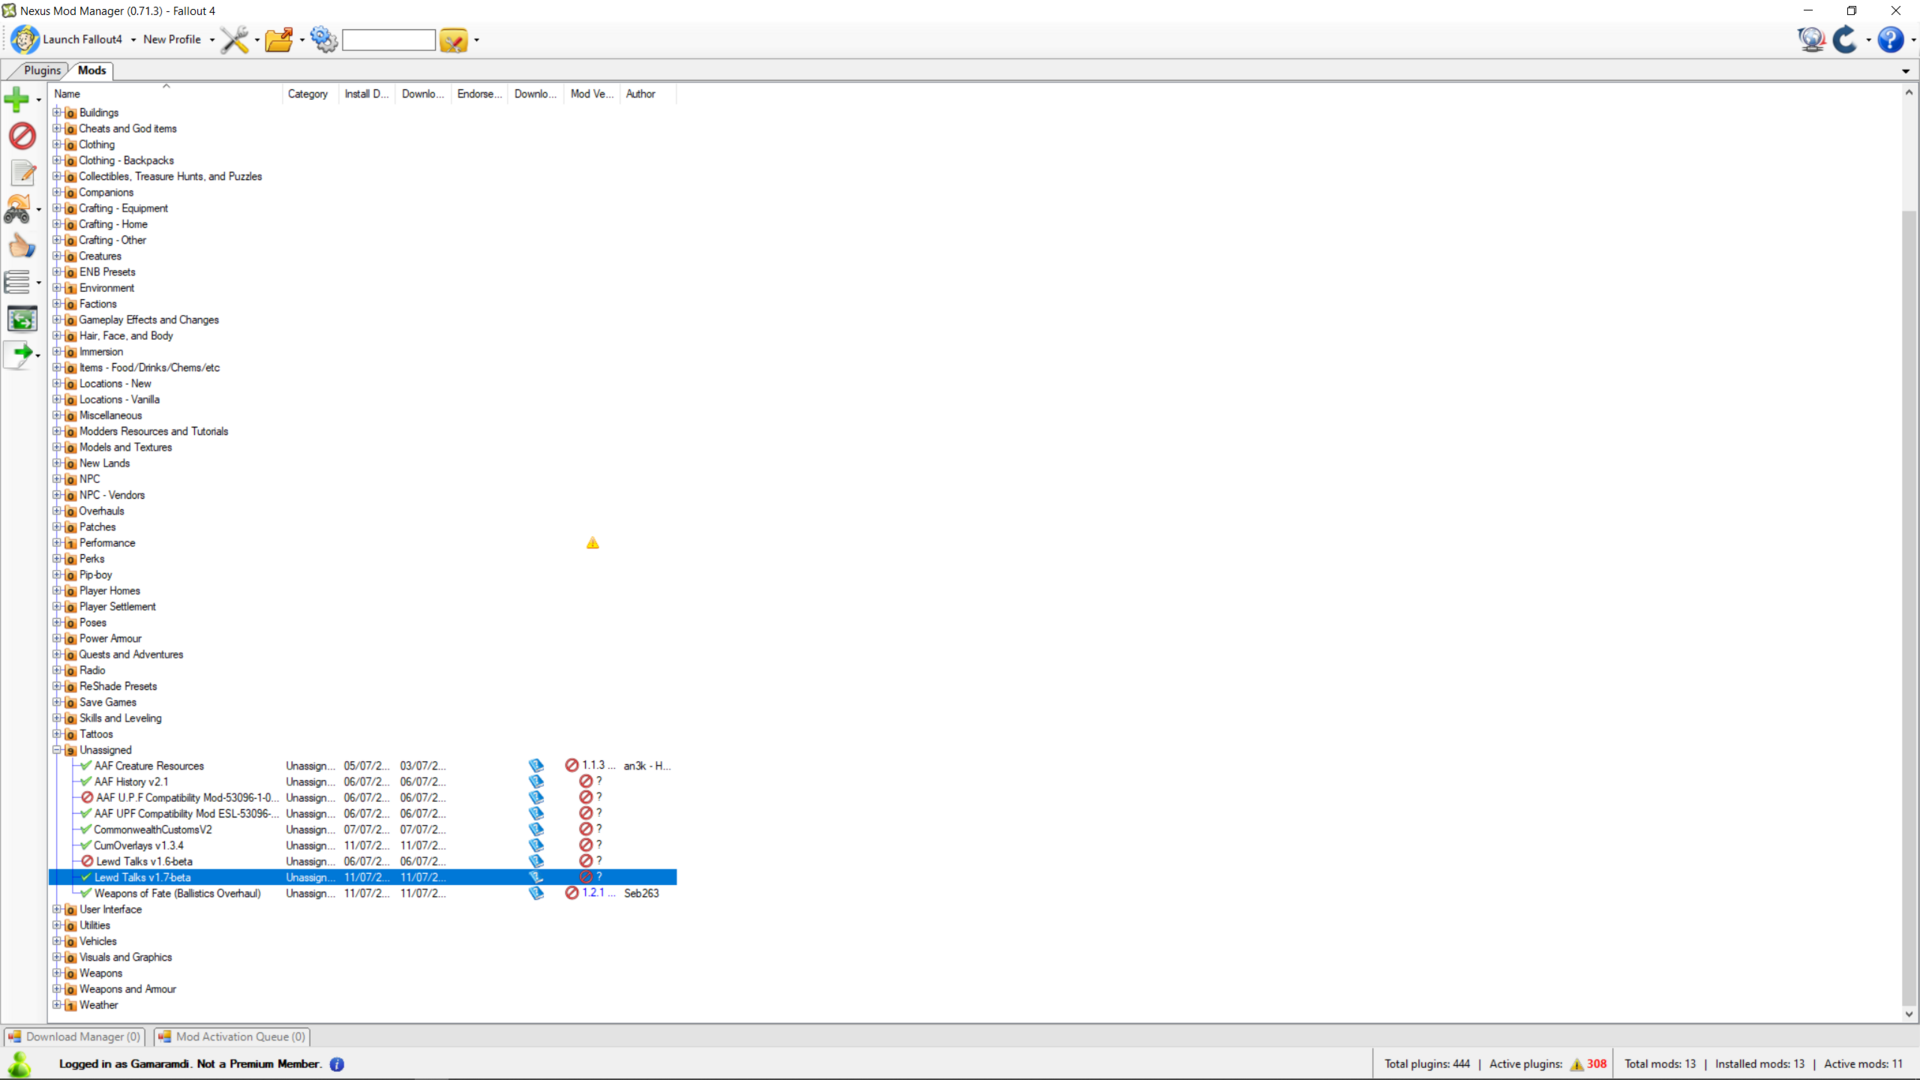
Task: Sort by the Category column header
Action: tap(311, 94)
